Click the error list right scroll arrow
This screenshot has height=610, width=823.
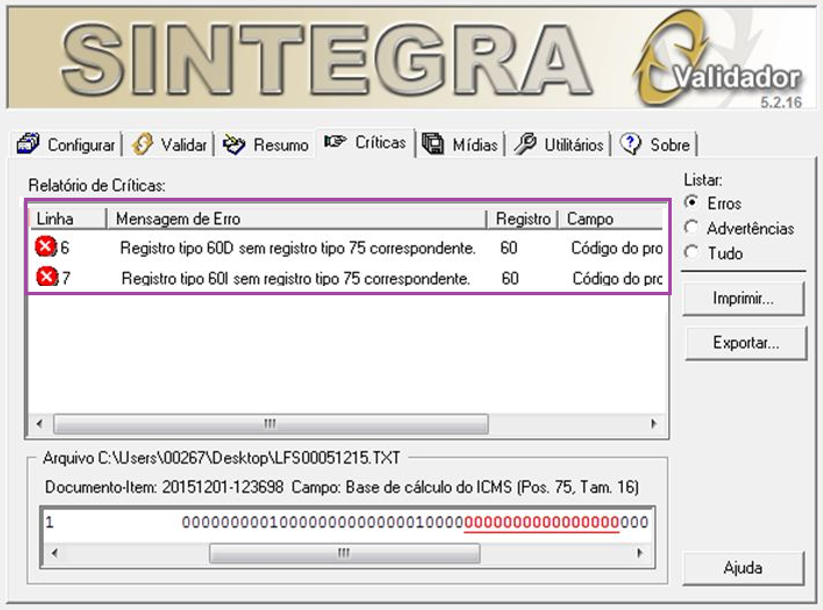(x=653, y=424)
